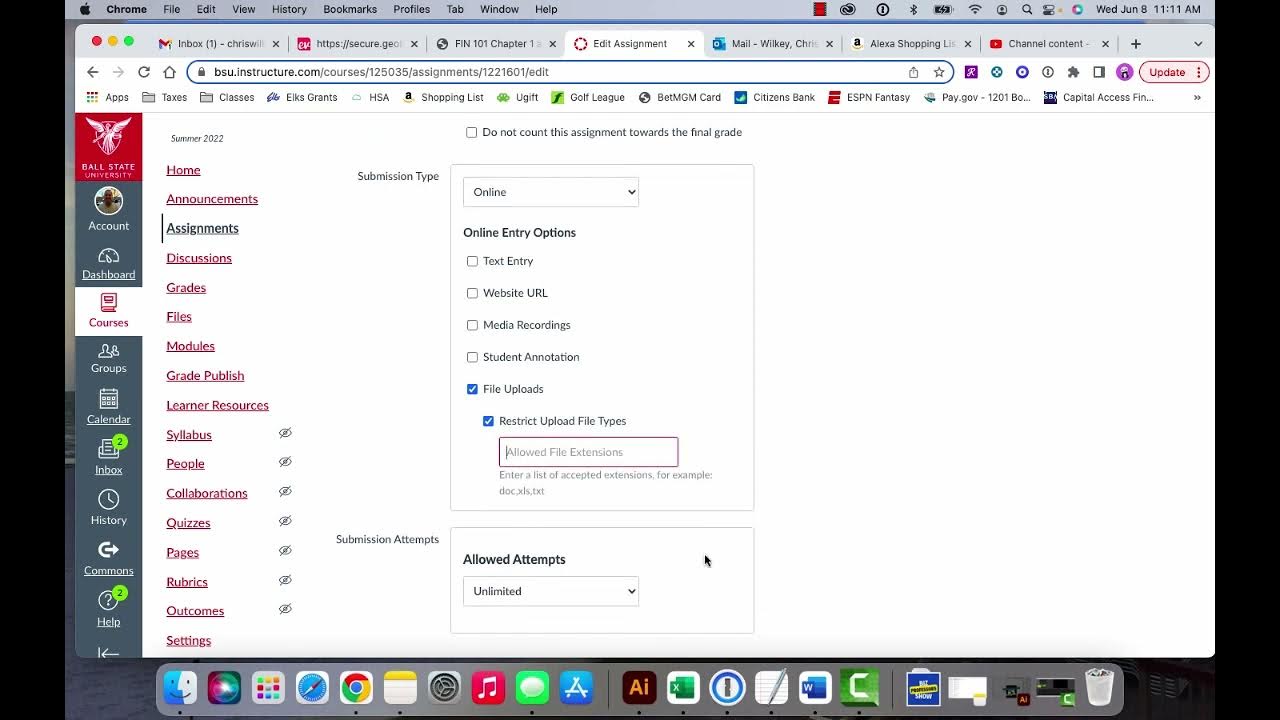Open the Settings course link
The width and height of the screenshot is (1280, 720).
(x=188, y=640)
